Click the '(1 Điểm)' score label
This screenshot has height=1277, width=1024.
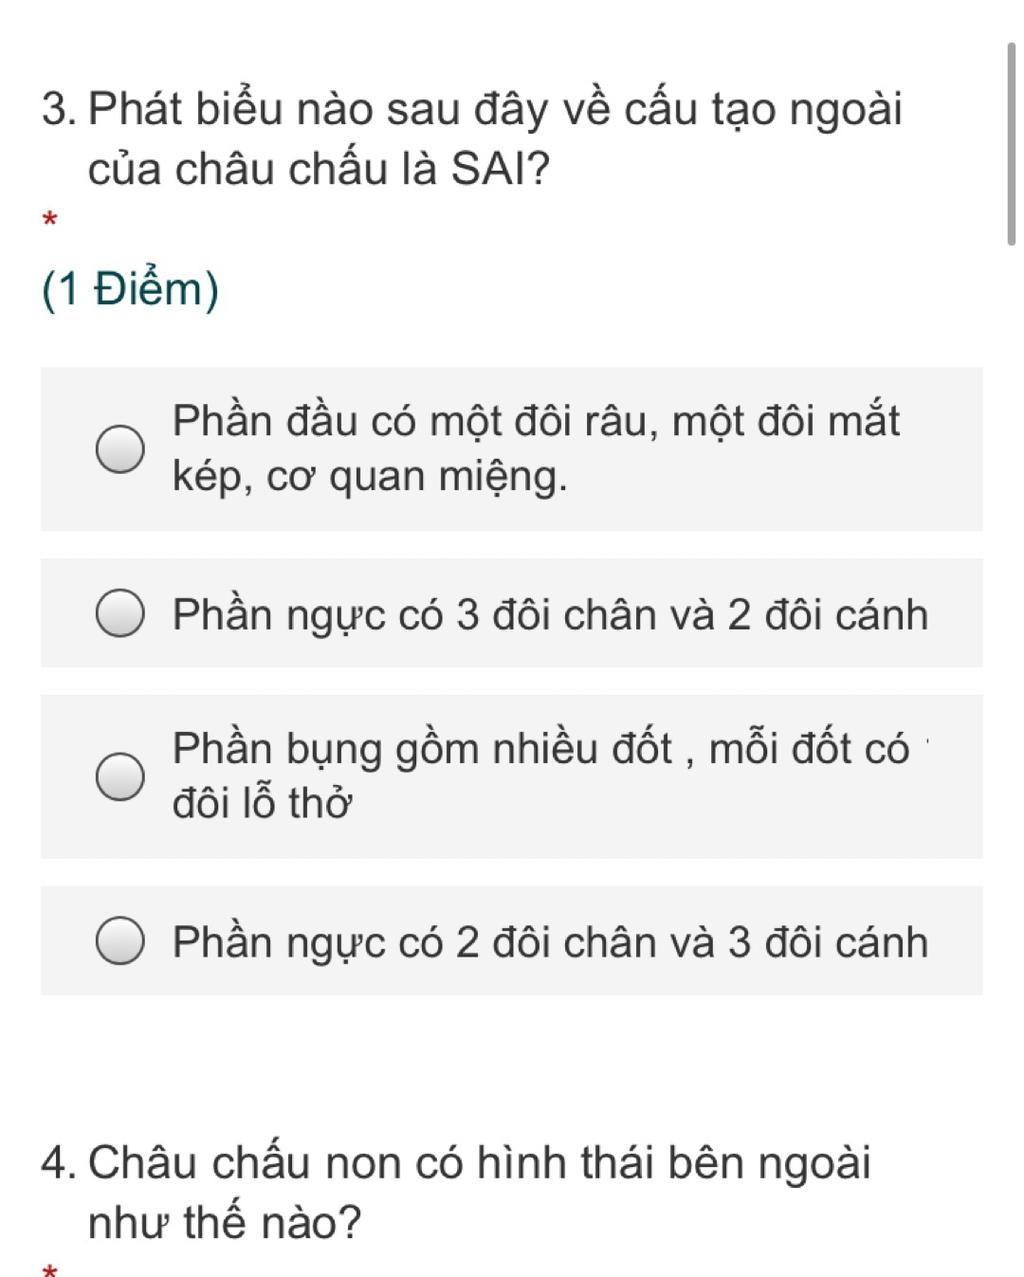pyautogui.click(x=130, y=290)
